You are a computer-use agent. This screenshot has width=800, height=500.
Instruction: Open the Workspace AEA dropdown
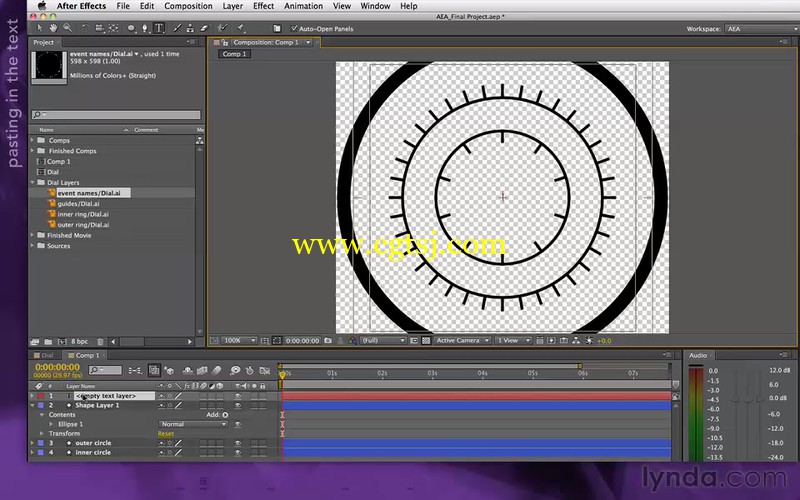(x=762, y=29)
